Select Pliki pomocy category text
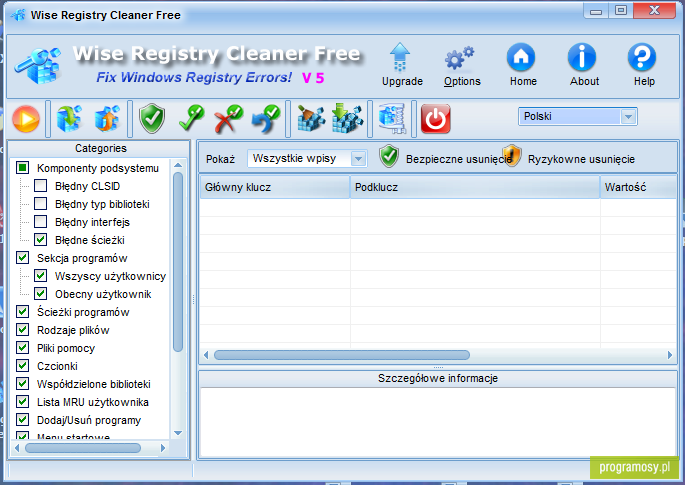This screenshot has width=685, height=485. [66, 348]
